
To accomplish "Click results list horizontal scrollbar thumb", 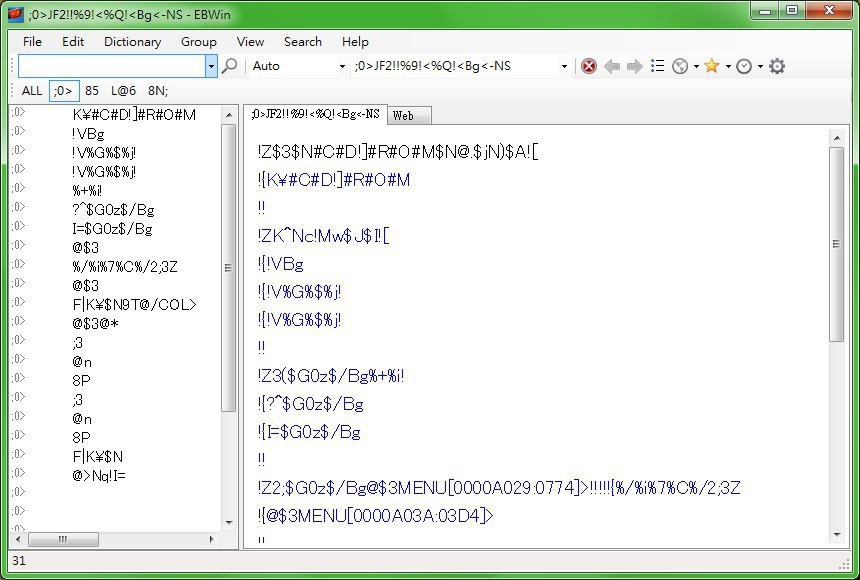I will point(63,539).
